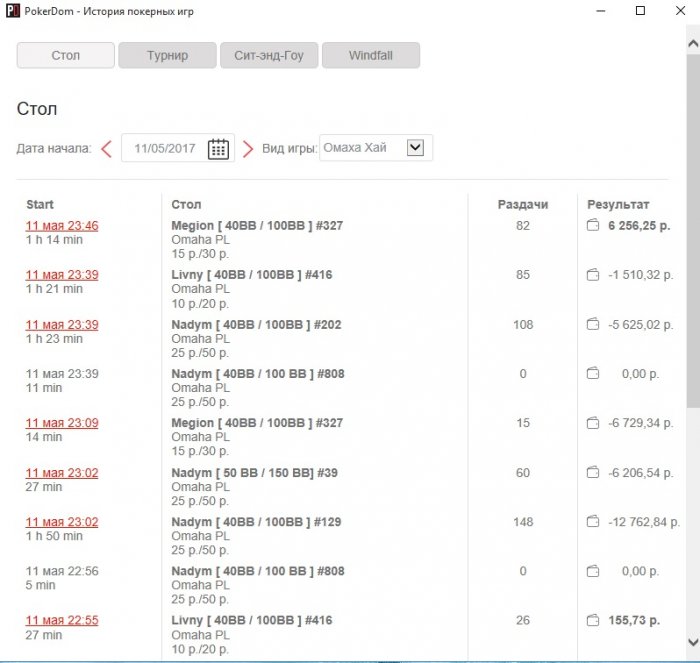The height and width of the screenshot is (663, 700).
Task: Advance to next date with right arrow
Action: [x=248, y=149]
